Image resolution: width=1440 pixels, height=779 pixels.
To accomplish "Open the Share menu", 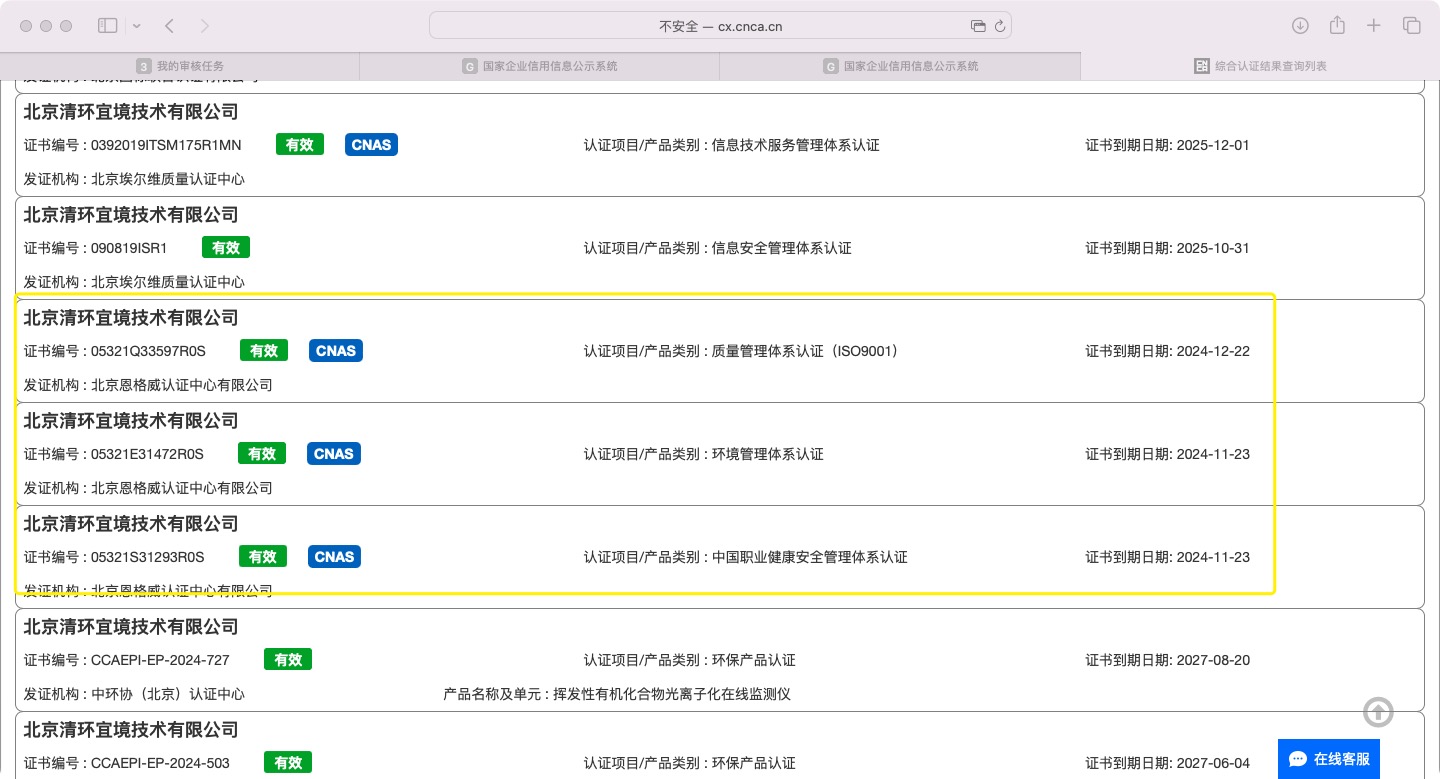I will tap(1337, 25).
